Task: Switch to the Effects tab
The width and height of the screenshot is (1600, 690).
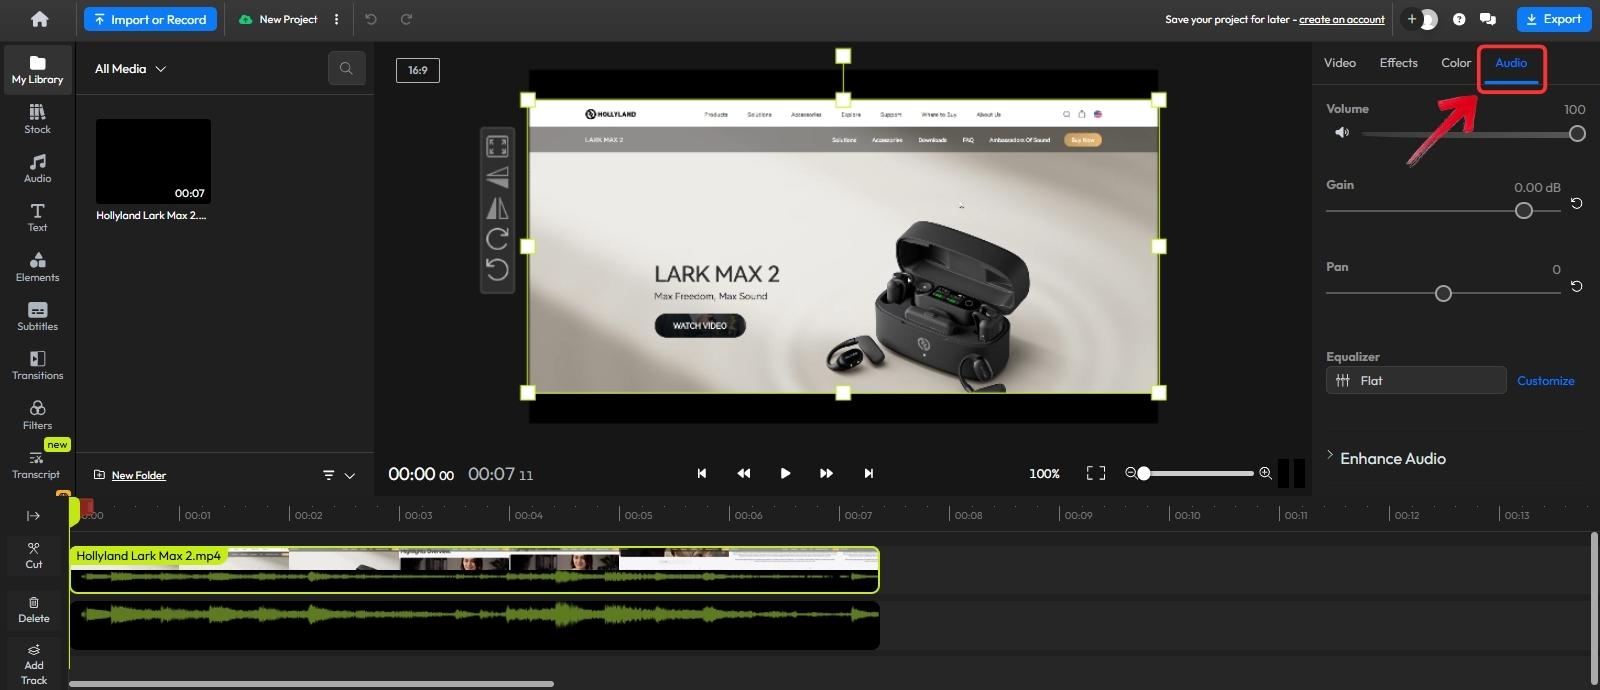Action: (x=1398, y=62)
